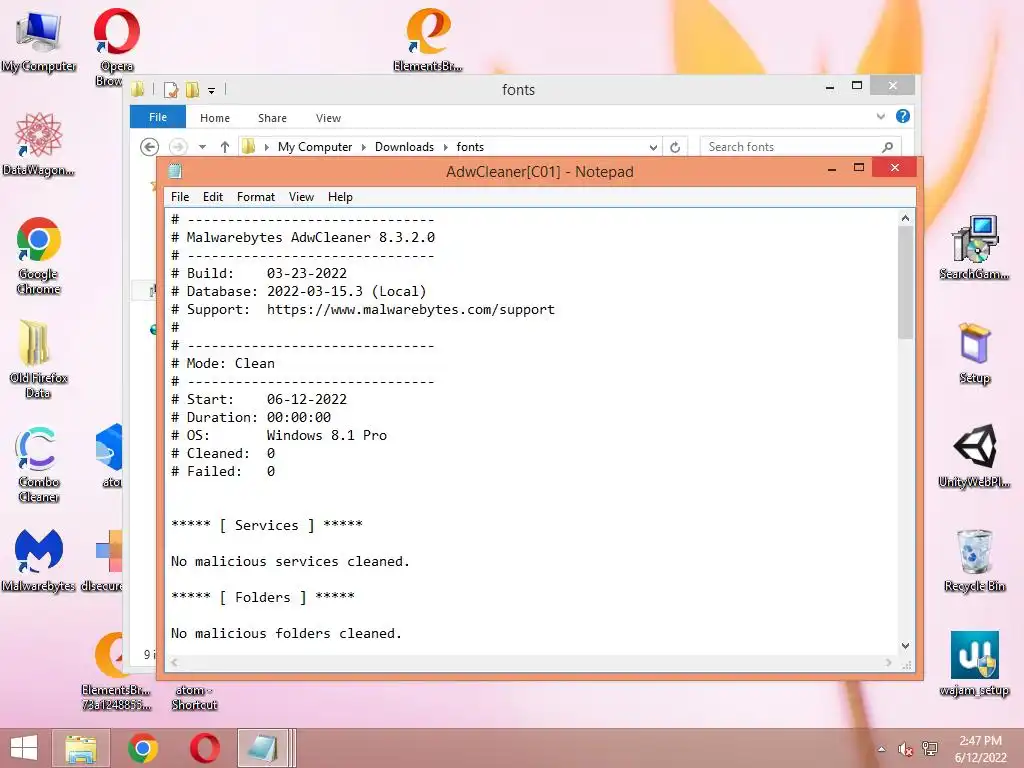Open Notepad Format menu

pyautogui.click(x=256, y=197)
